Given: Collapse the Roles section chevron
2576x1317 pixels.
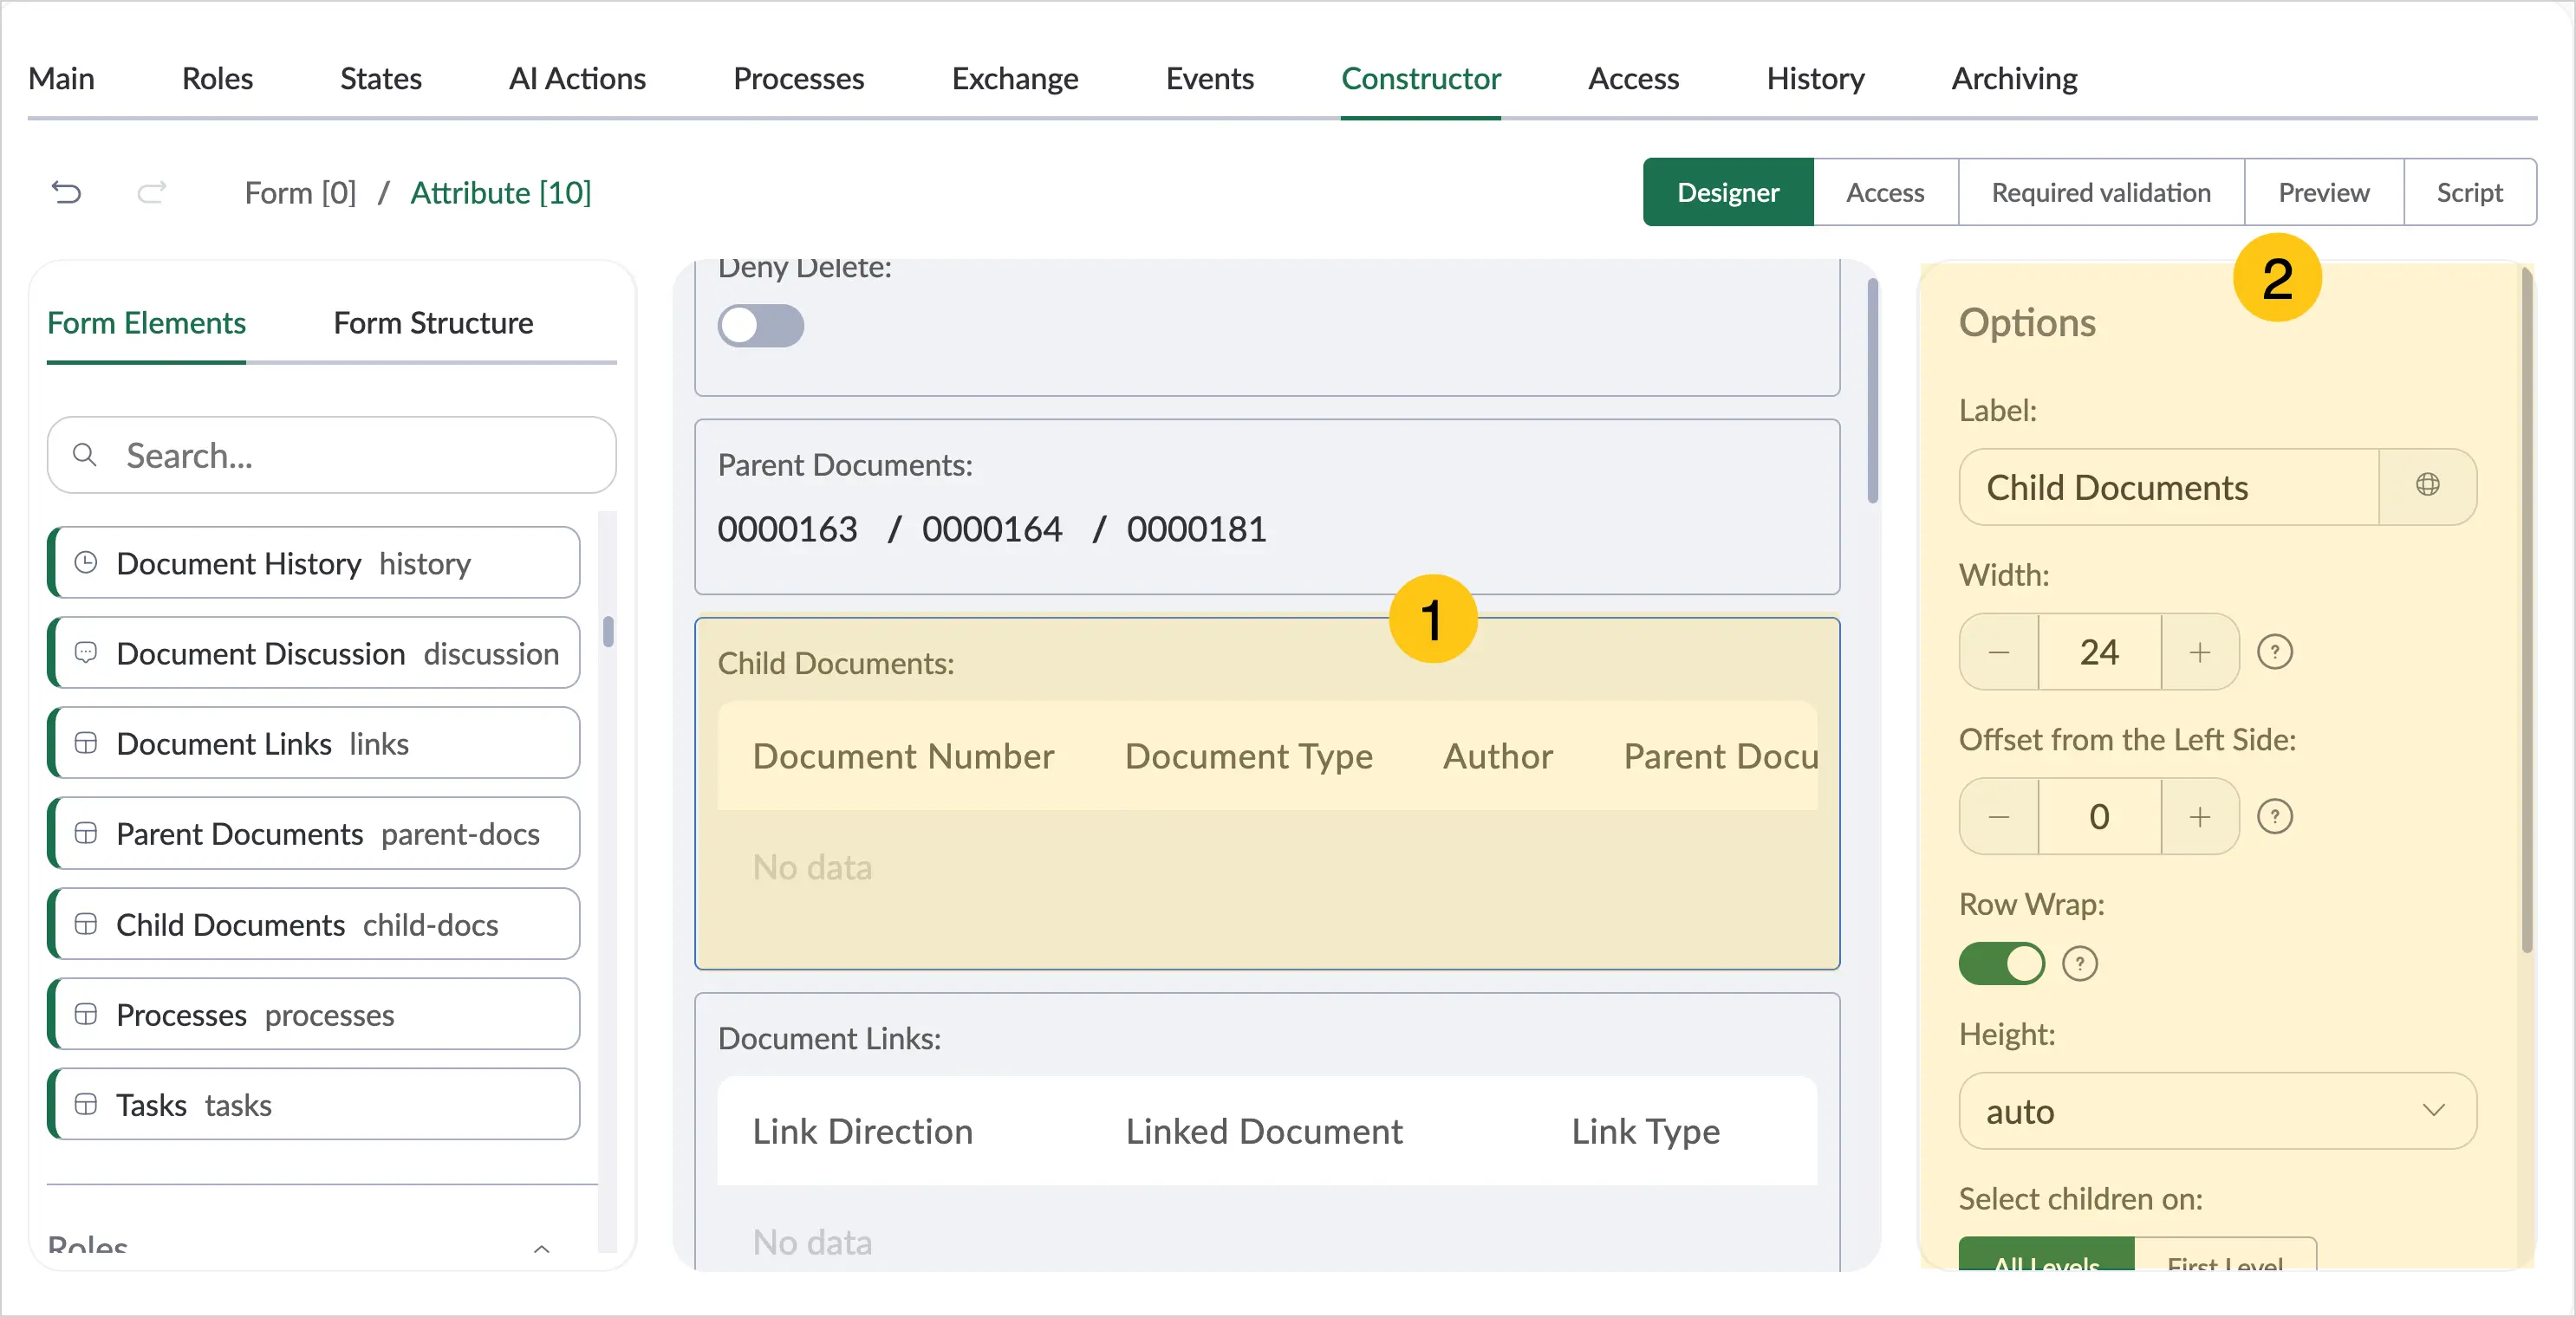Looking at the screenshot, I should 542,1248.
